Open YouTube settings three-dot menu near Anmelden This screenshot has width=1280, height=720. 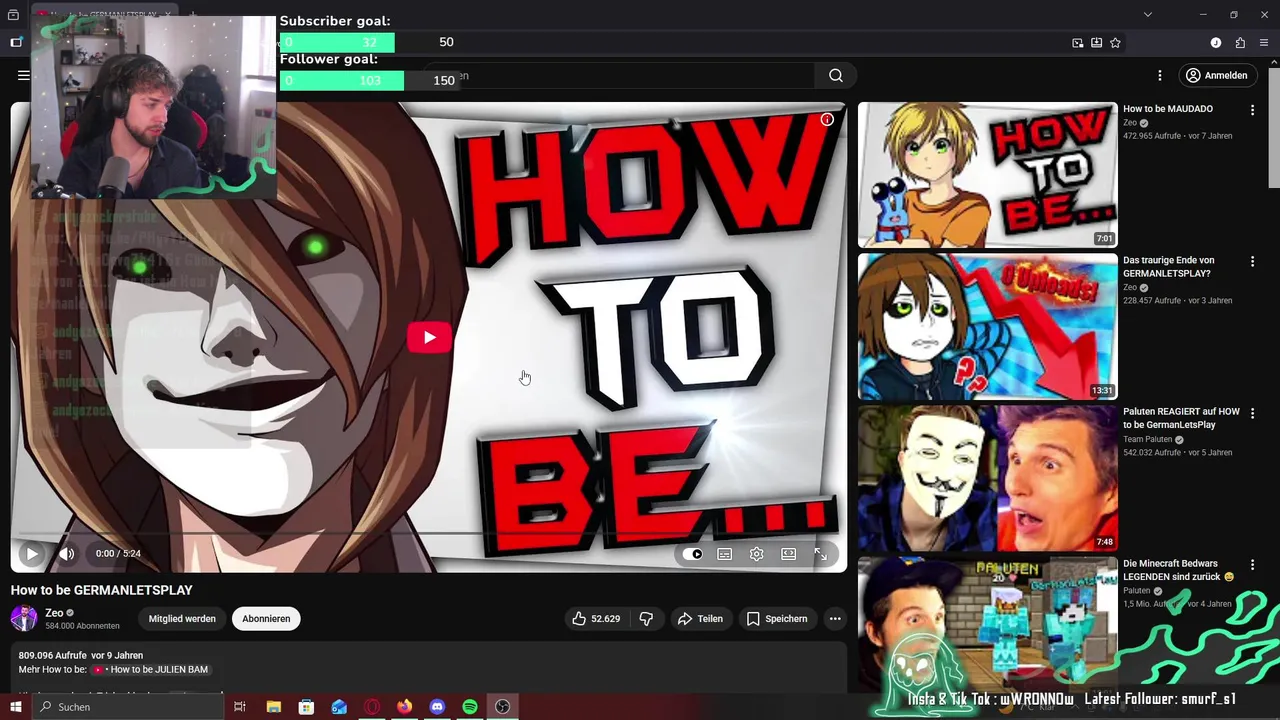tap(1160, 75)
